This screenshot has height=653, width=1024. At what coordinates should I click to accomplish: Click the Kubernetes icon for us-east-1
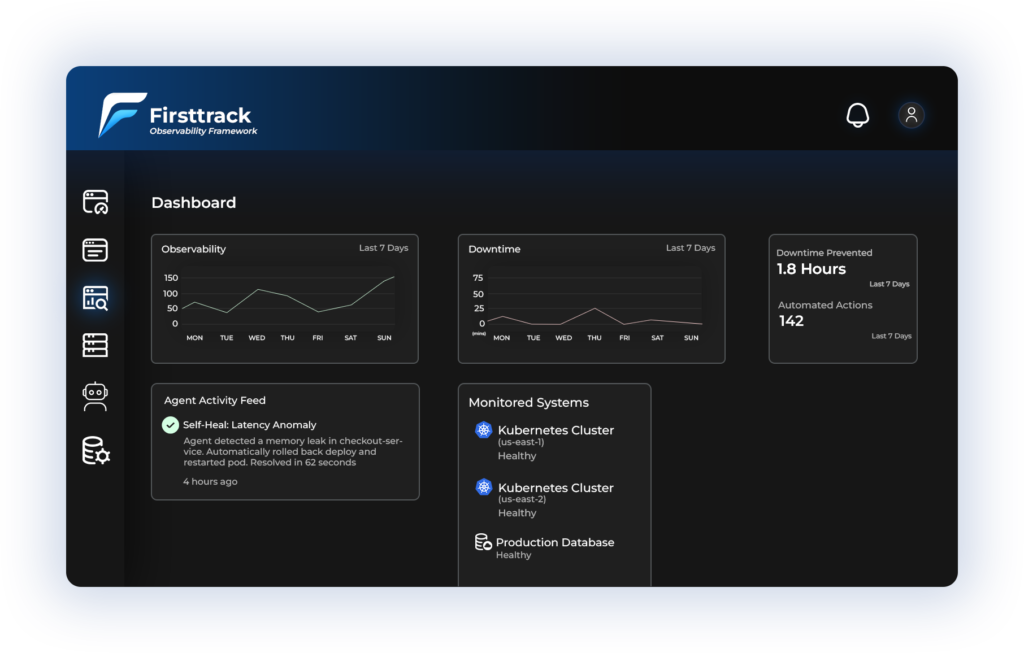click(x=484, y=430)
